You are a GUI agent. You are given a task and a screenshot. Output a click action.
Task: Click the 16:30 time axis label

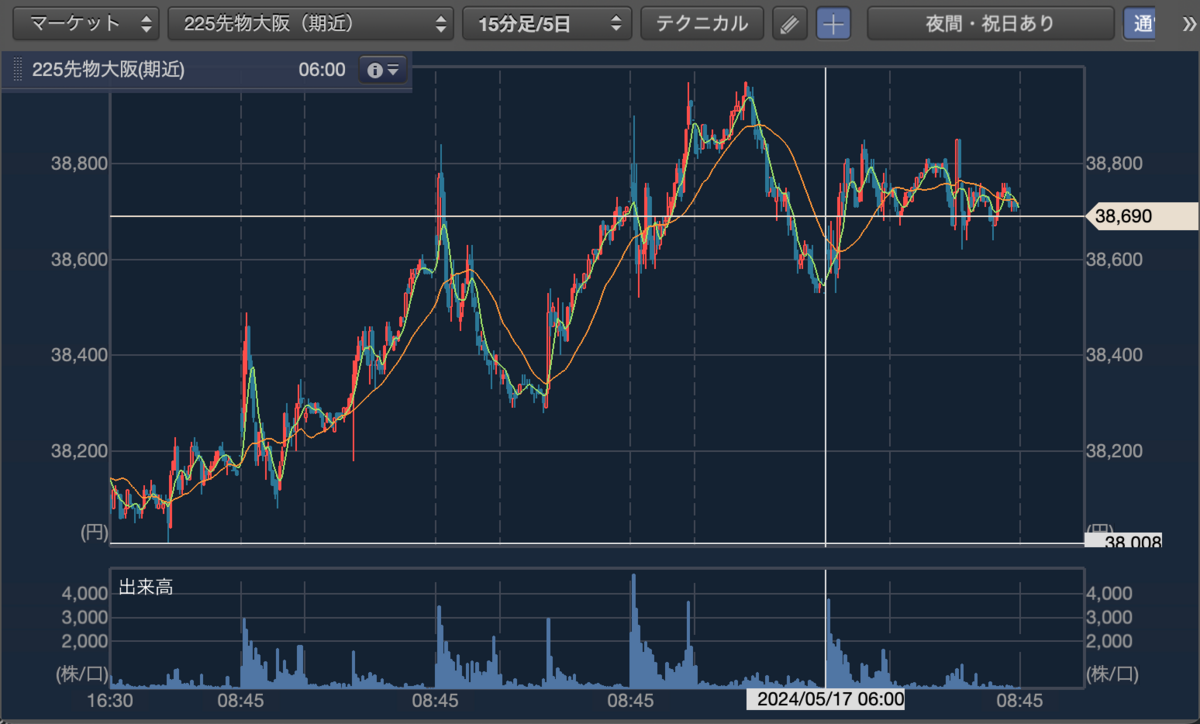click(112, 700)
